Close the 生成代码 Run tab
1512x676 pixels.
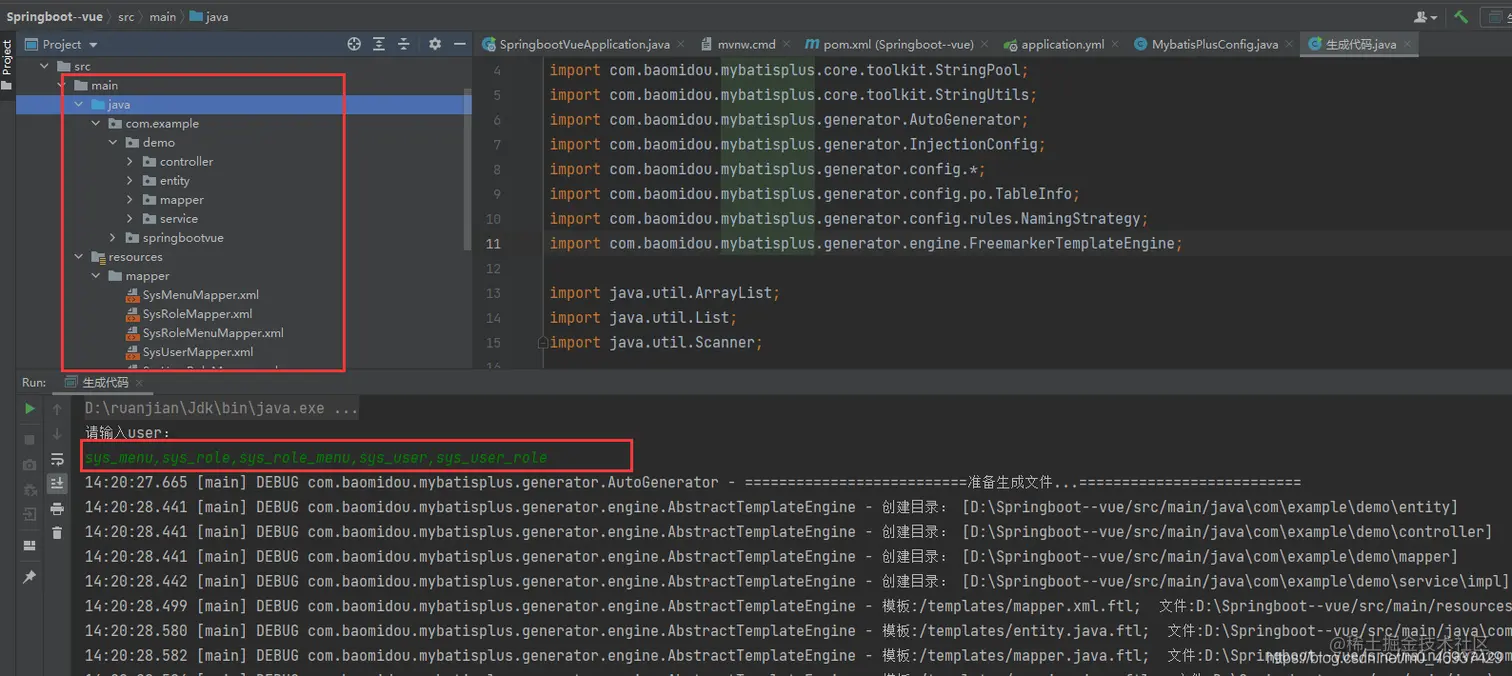[x=141, y=383]
